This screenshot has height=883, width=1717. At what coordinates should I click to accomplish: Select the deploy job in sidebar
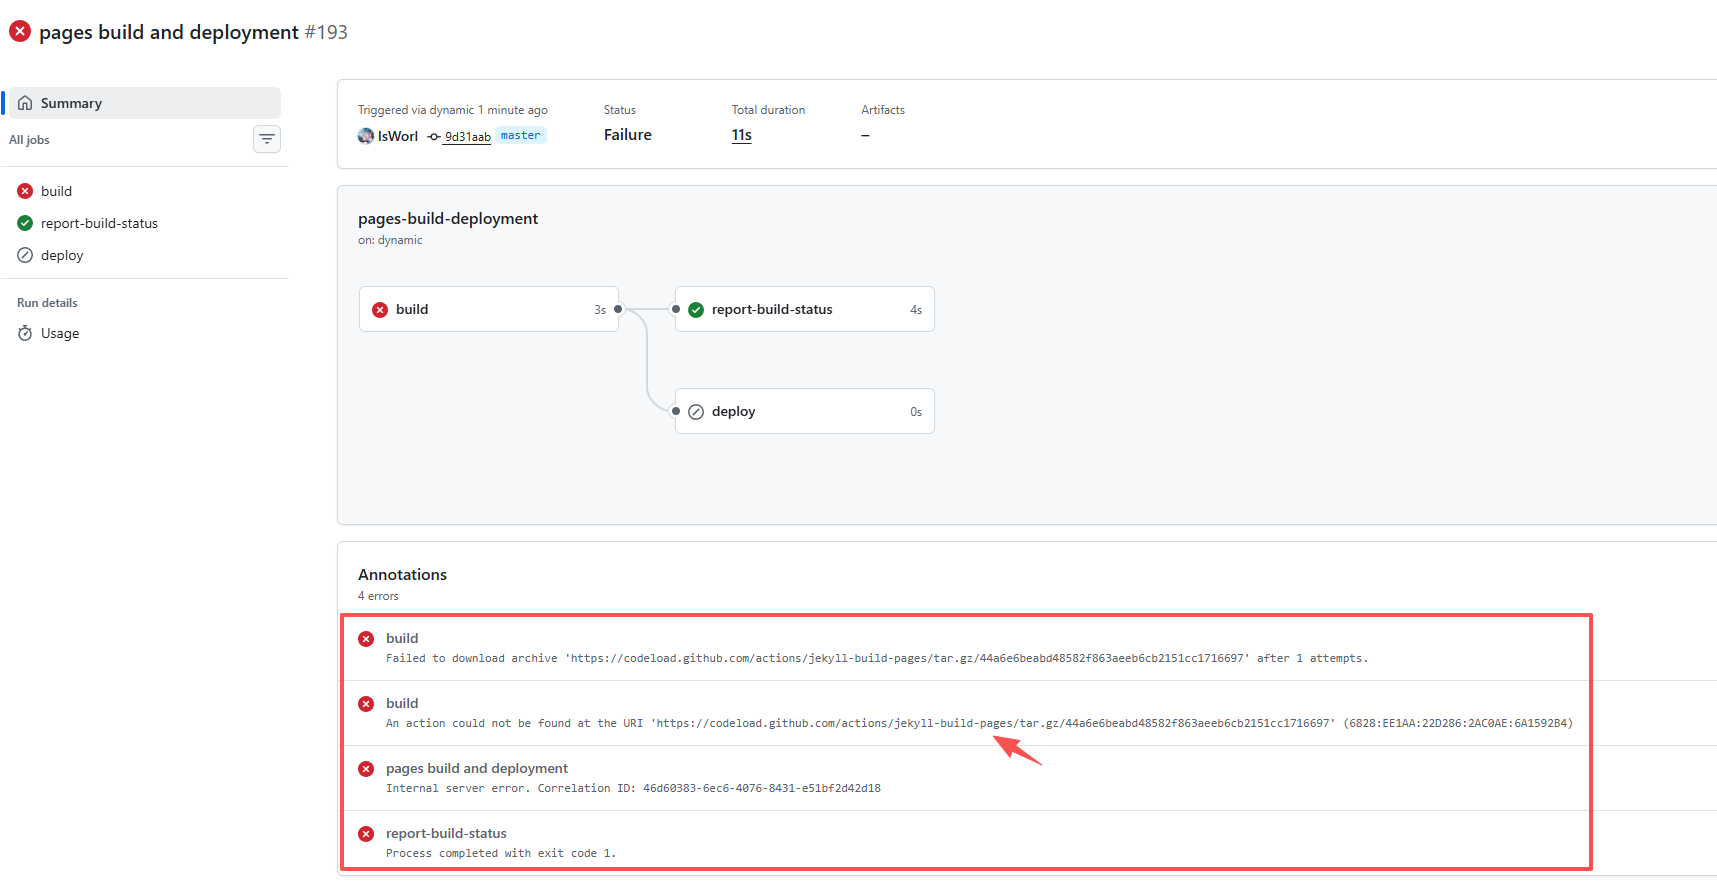(x=62, y=255)
